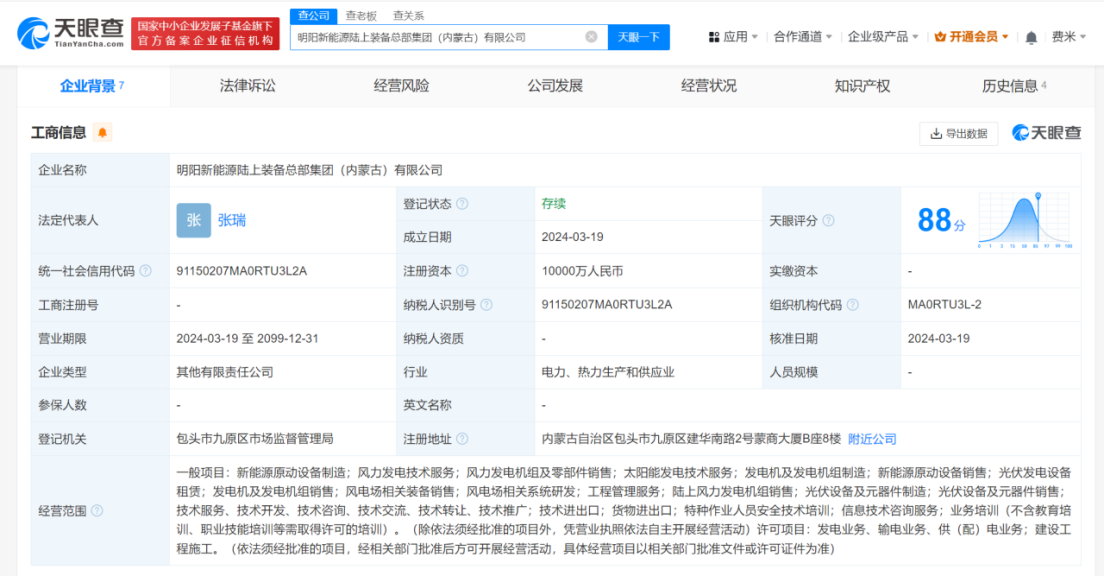Click the 张 avatar of the legal representative
This screenshot has width=1105, height=576.
tap(193, 220)
